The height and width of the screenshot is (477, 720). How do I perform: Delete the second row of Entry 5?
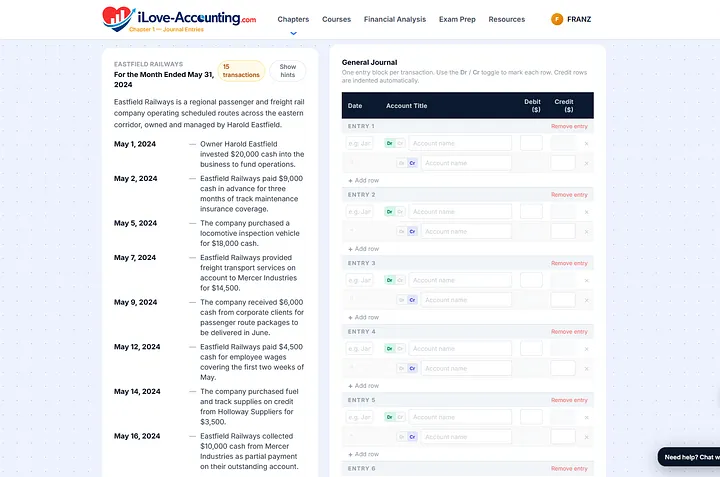(x=586, y=437)
